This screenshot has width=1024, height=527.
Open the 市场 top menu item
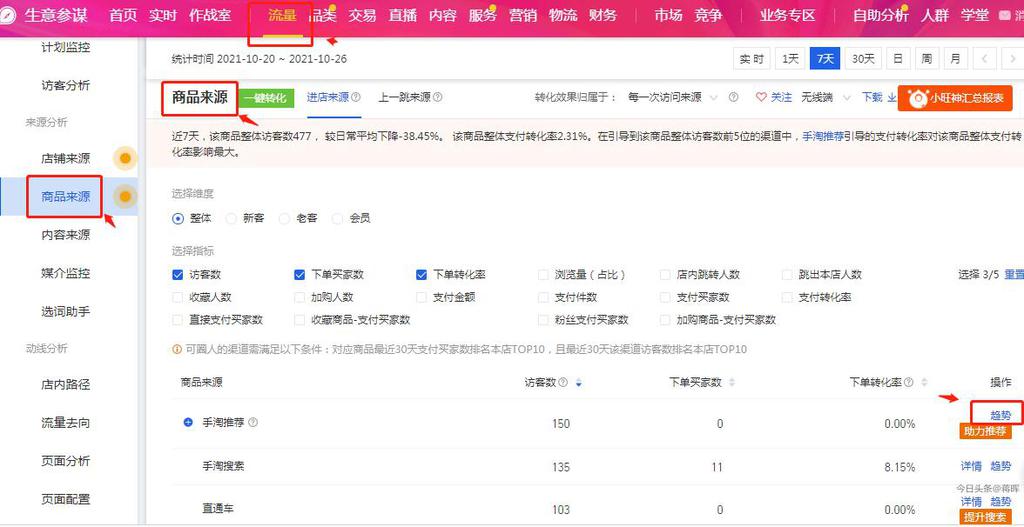coord(669,15)
